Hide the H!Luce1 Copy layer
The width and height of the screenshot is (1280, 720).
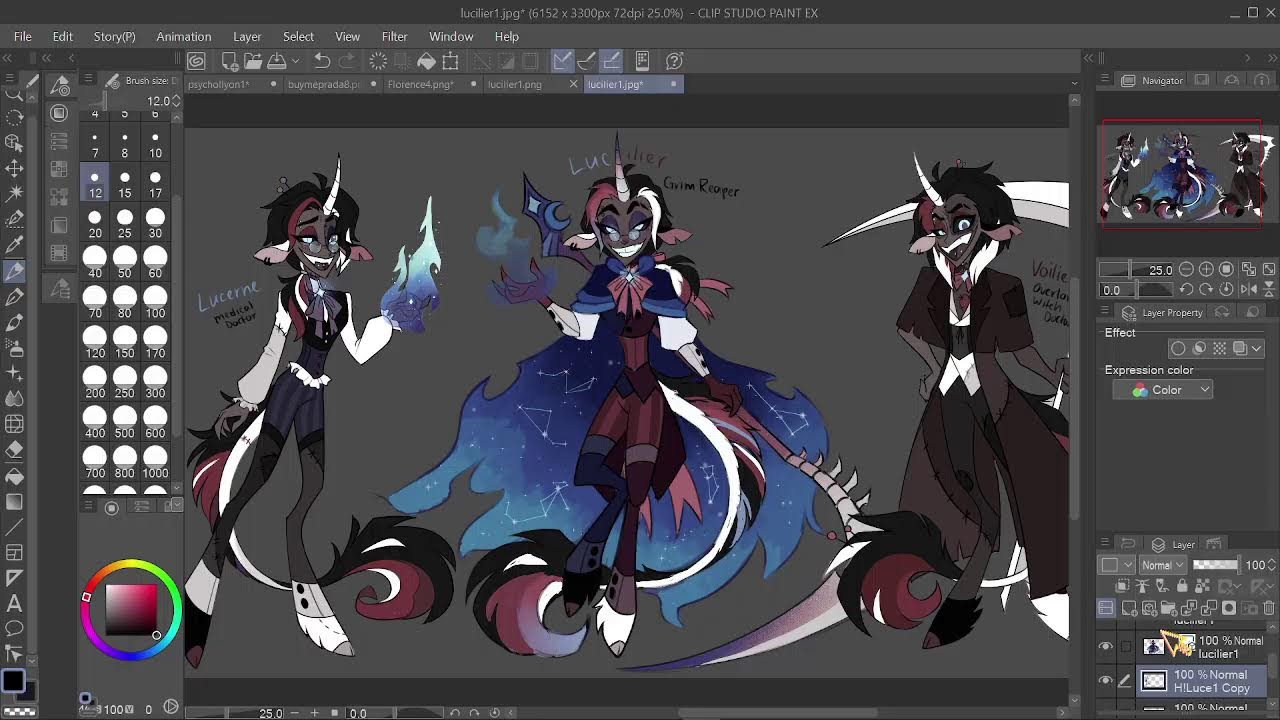(1106, 681)
